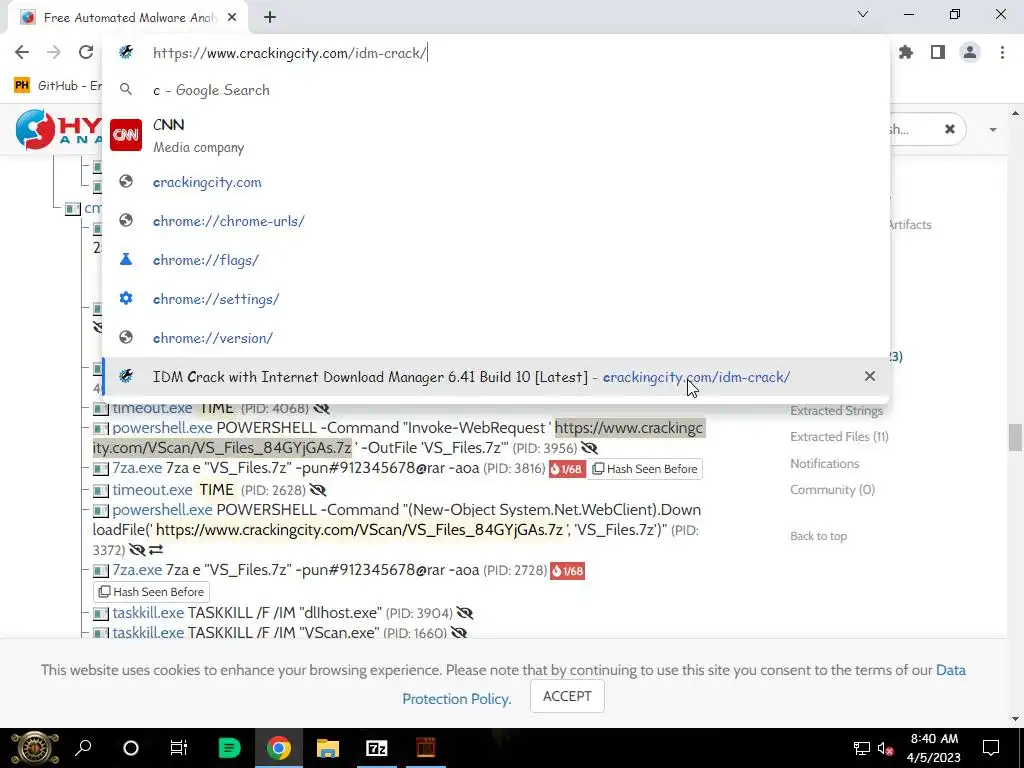Open the Windows Start button
Image resolution: width=1024 pixels, height=768 pixels.
[x=35, y=748]
